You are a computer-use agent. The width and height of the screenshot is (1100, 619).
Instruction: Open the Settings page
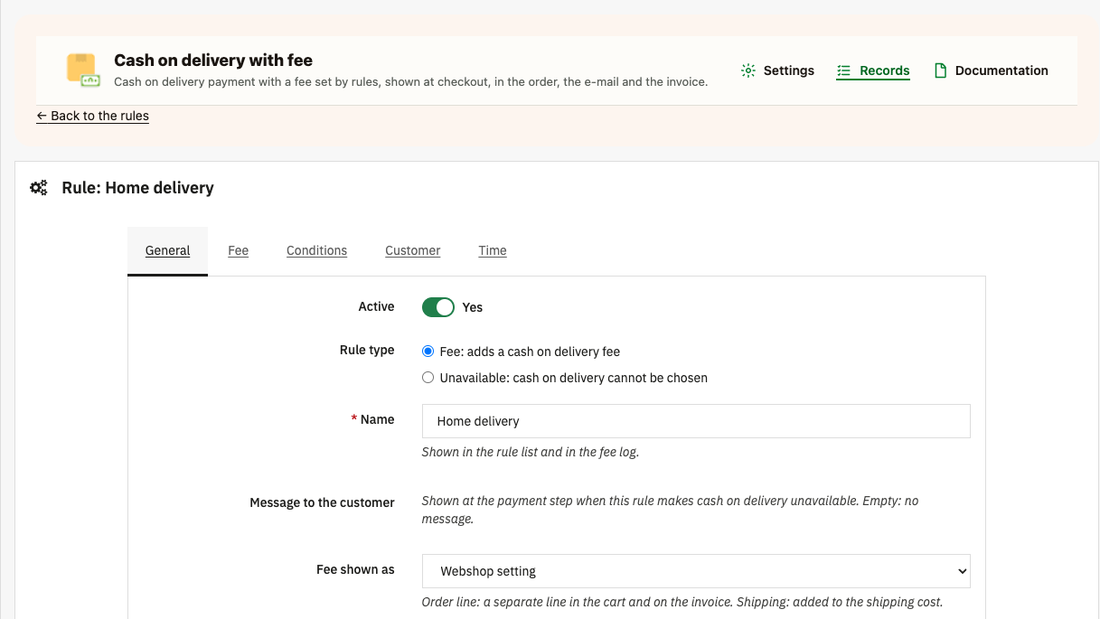pyautogui.click(x=778, y=70)
